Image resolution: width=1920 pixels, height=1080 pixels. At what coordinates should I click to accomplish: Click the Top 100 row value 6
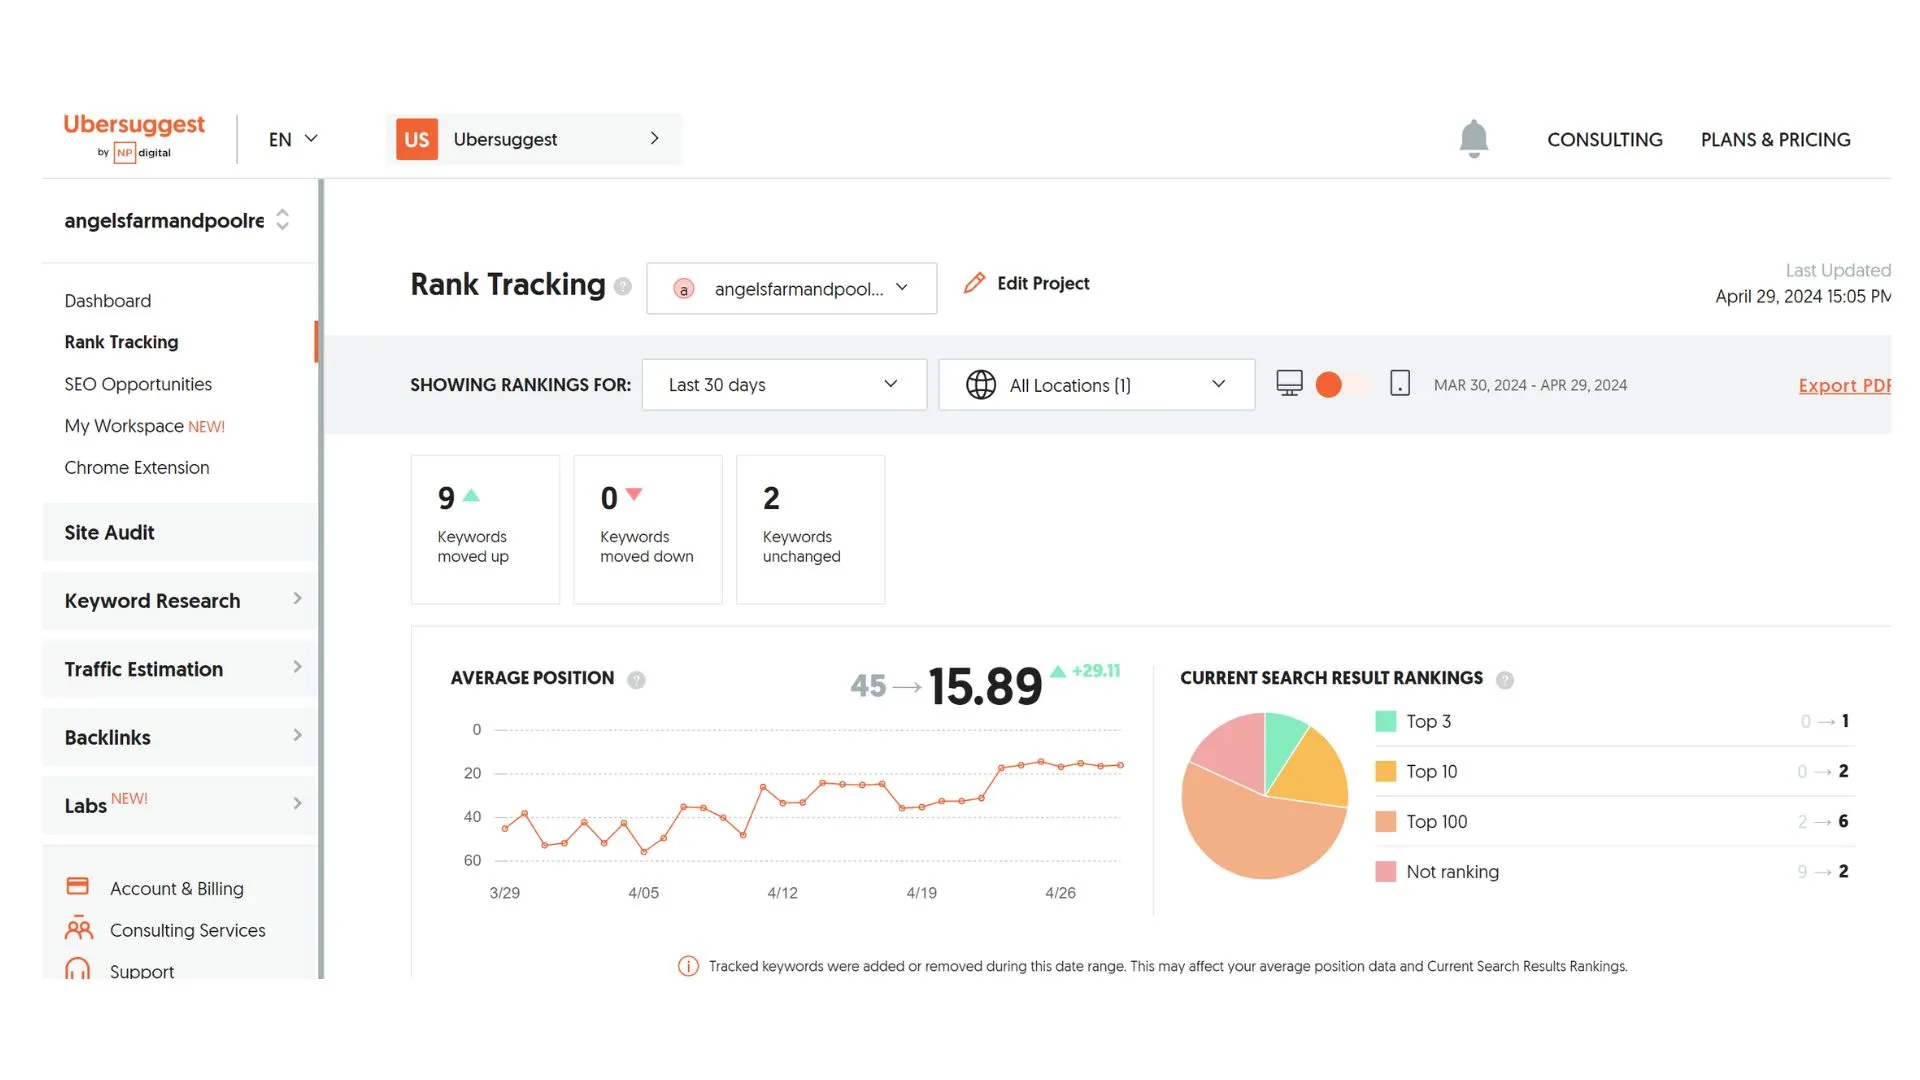[x=1843, y=821]
